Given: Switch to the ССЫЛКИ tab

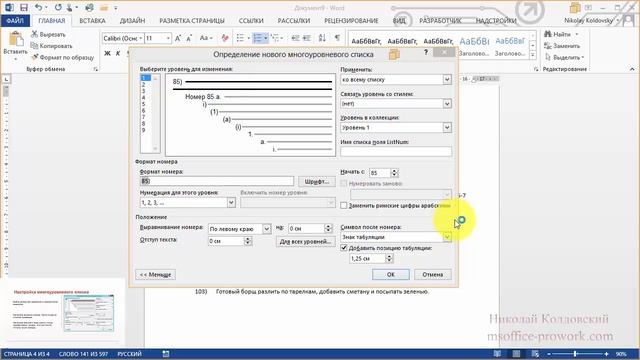Looking at the screenshot, I should click(x=251, y=20).
